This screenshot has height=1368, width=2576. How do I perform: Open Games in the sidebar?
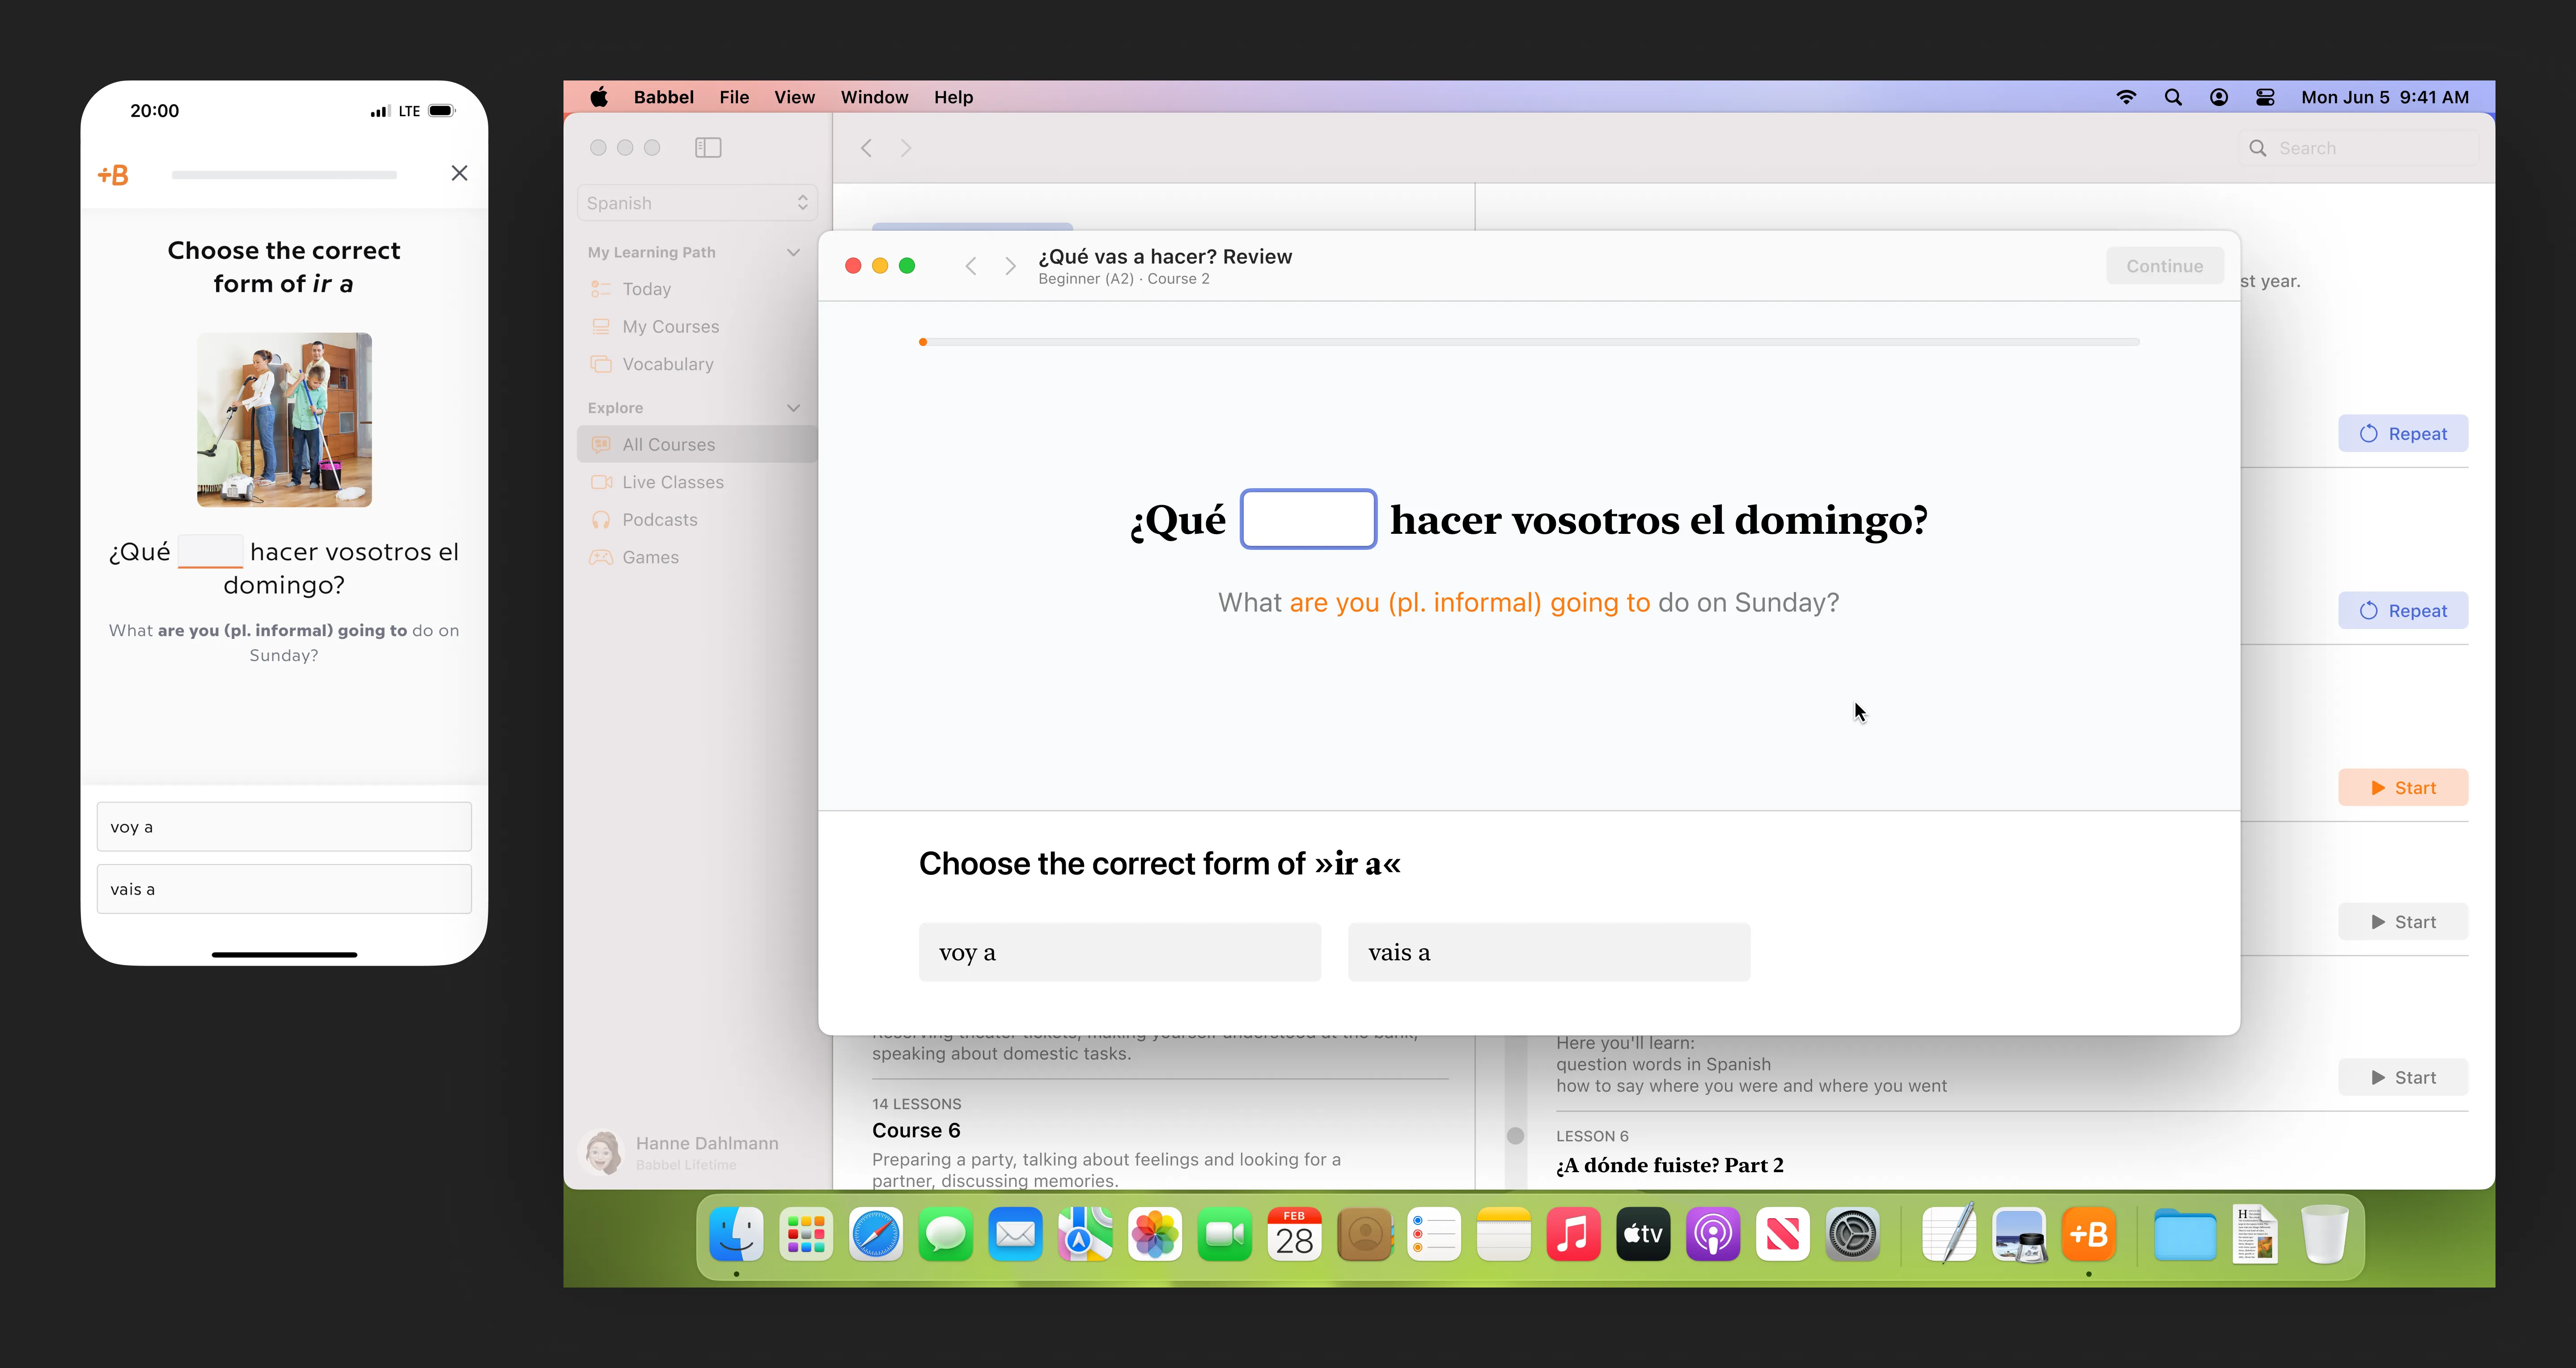pyautogui.click(x=697, y=557)
